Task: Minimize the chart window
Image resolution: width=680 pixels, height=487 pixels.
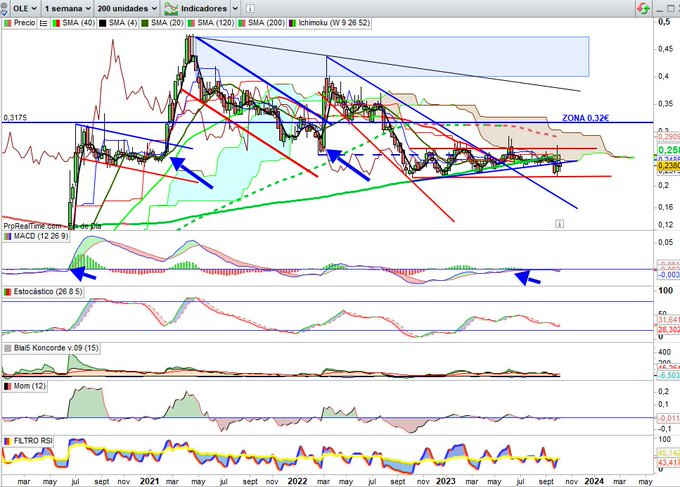Action: (660, 9)
